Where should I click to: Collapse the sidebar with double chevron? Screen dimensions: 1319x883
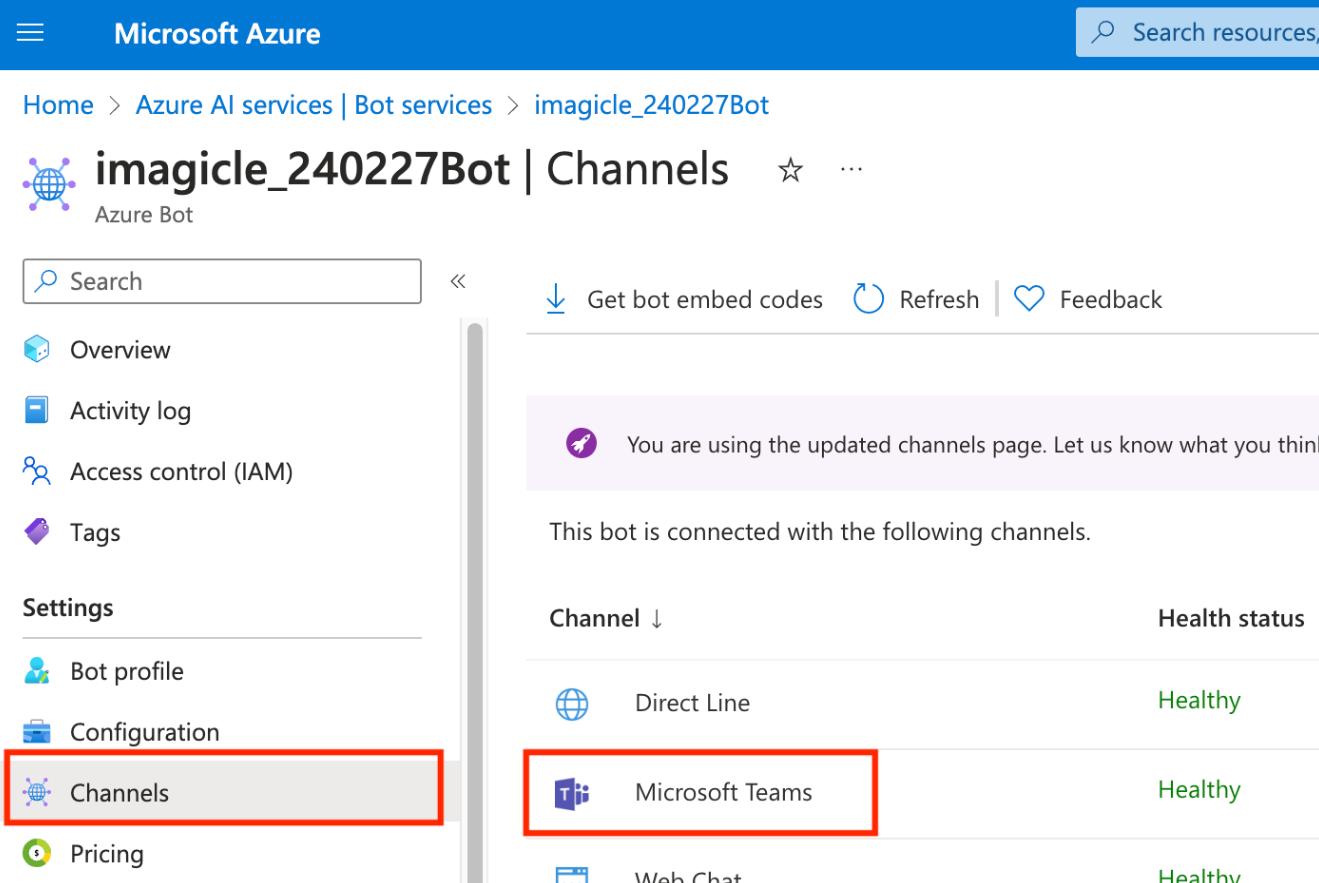click(x=458, y=282)
